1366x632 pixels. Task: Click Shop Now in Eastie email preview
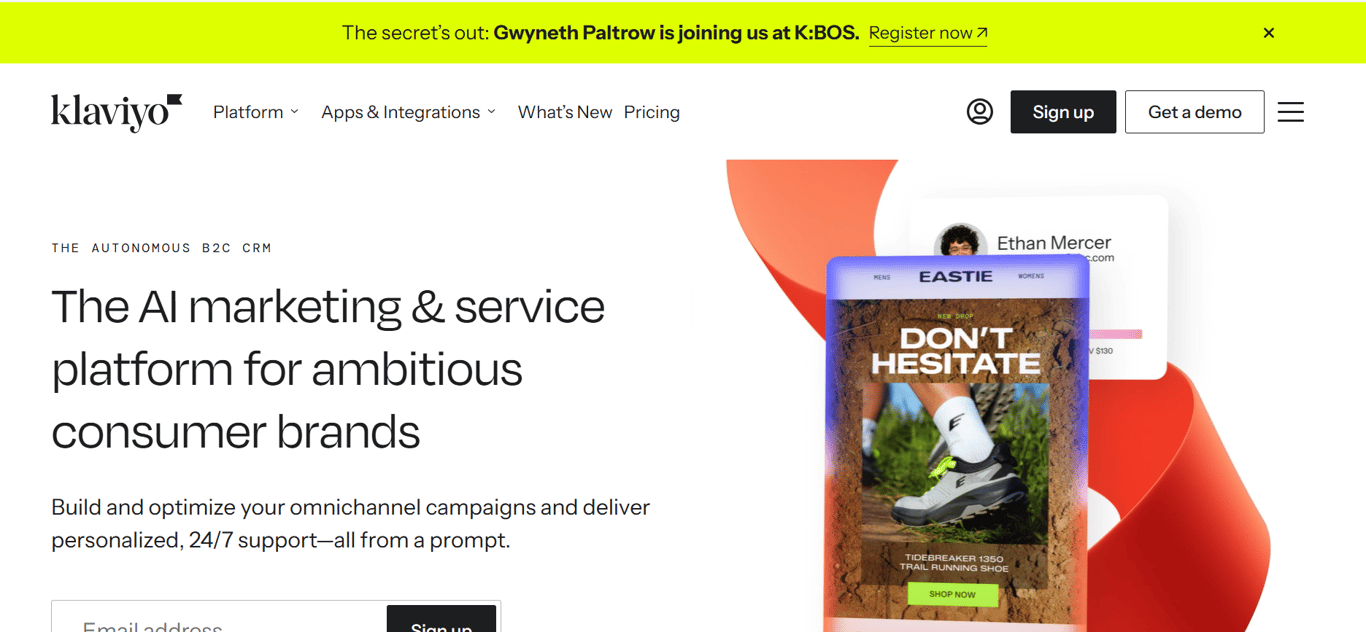click(952, 594)
